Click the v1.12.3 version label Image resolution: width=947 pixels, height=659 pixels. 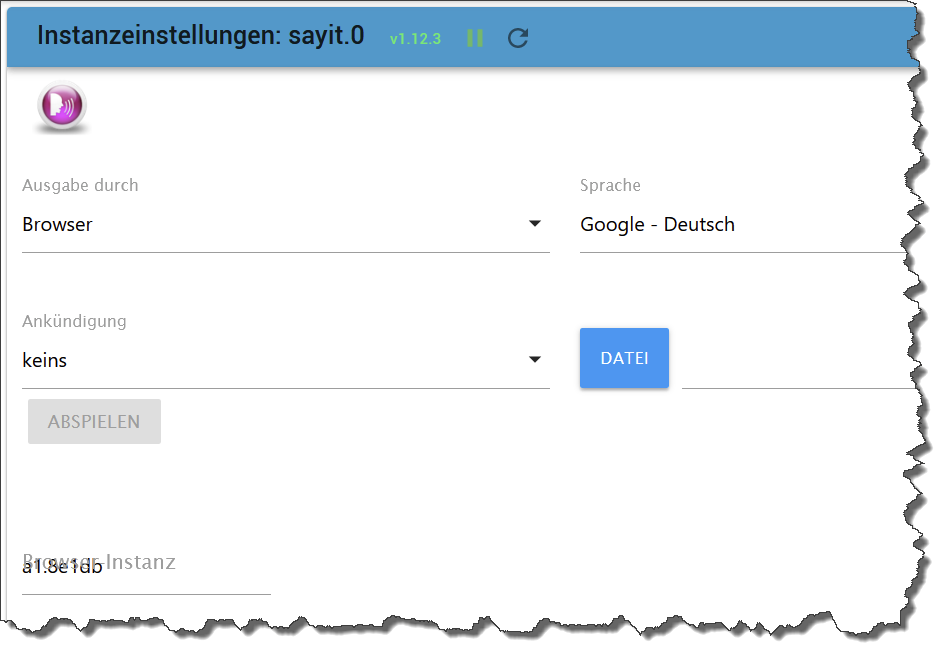(x=416, y=39)
